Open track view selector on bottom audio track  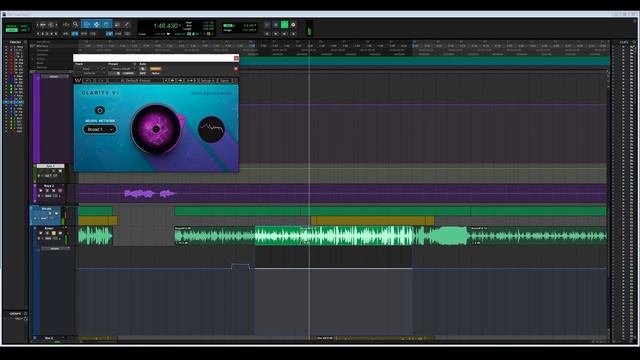[49, 238]
